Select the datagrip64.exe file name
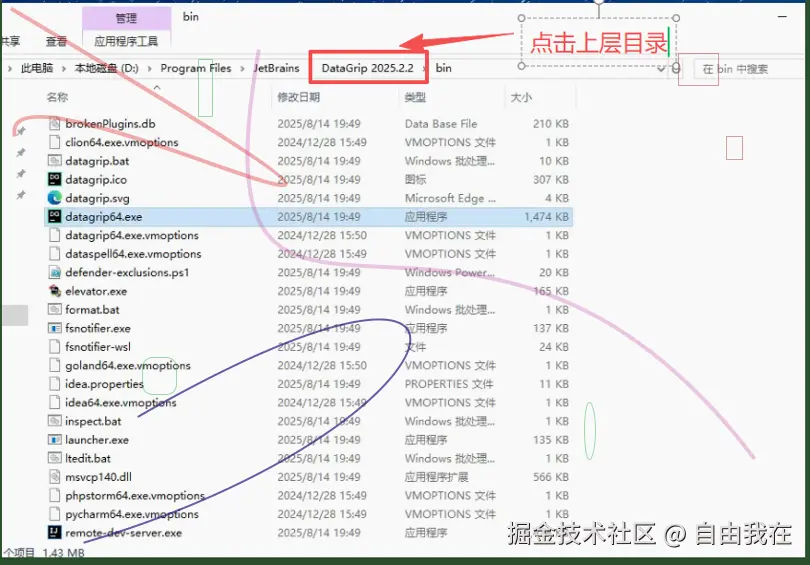This screenshot has height=565, width=810. click(104, 216)
